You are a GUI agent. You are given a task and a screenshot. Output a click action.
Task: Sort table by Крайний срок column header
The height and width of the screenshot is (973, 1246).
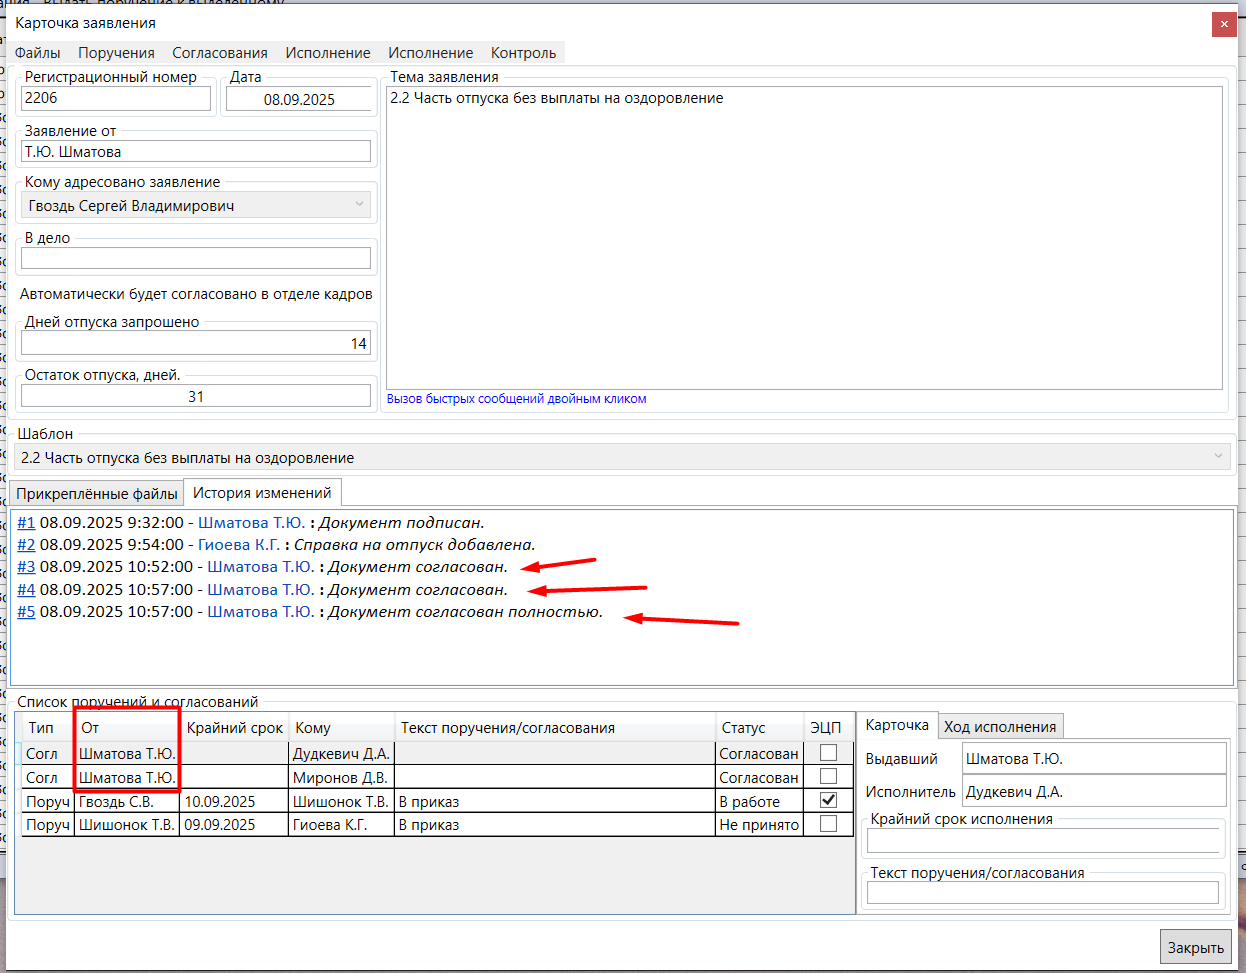(x=234, y=728)
